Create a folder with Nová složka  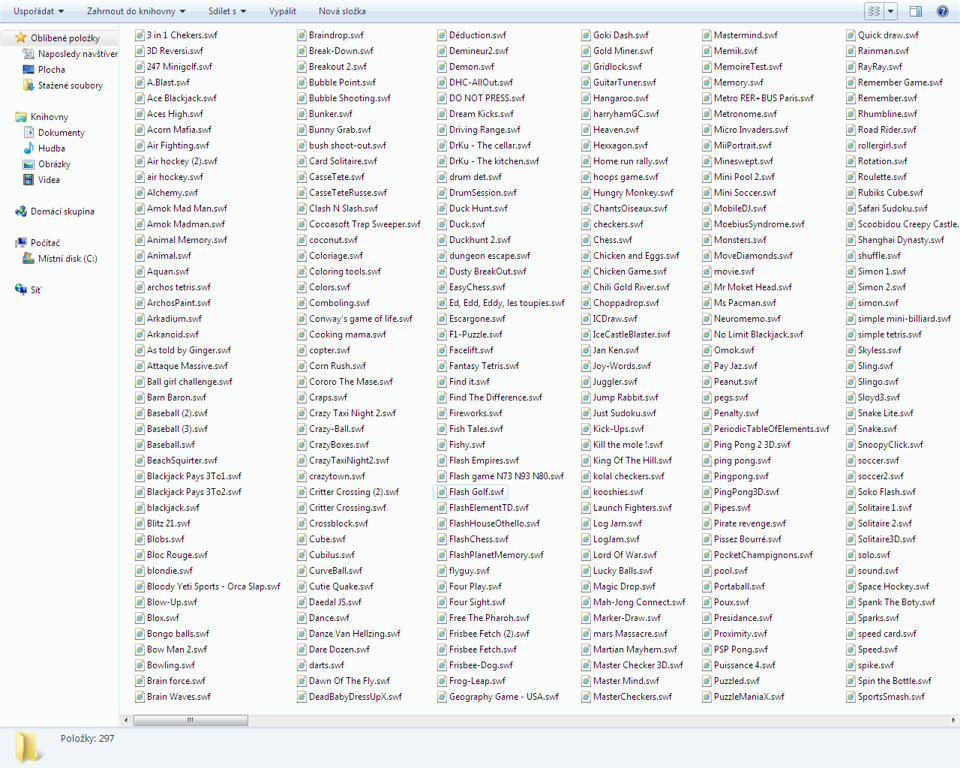(x=342, y=11)
